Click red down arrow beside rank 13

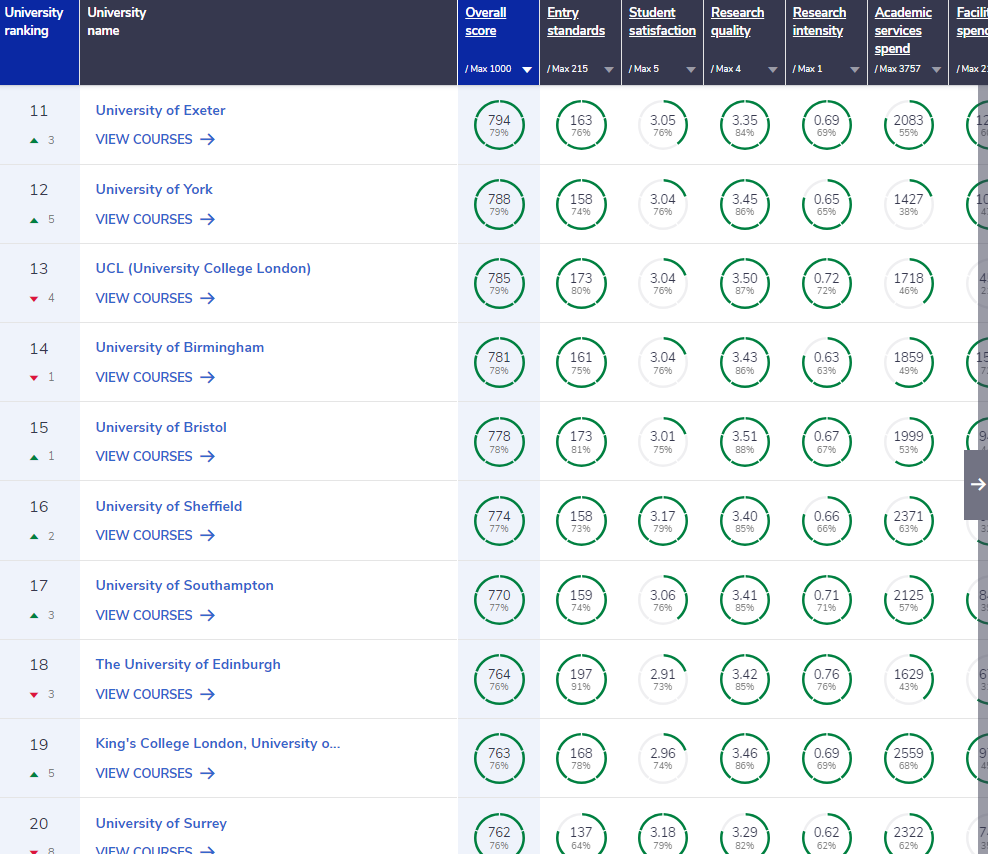34,299
